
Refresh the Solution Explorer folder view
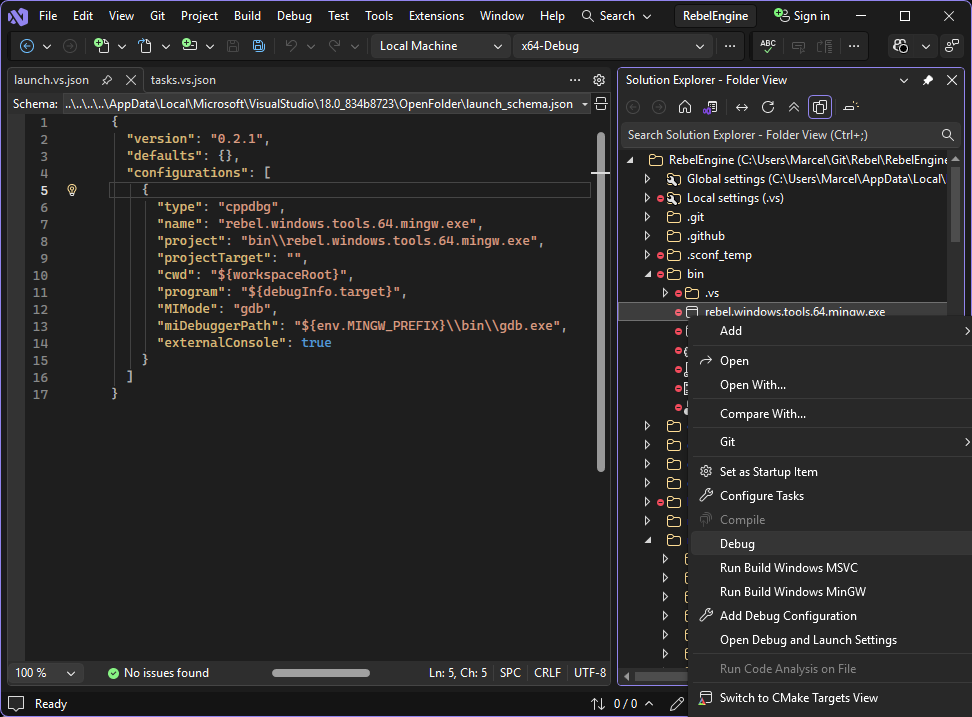pos(767,107)
